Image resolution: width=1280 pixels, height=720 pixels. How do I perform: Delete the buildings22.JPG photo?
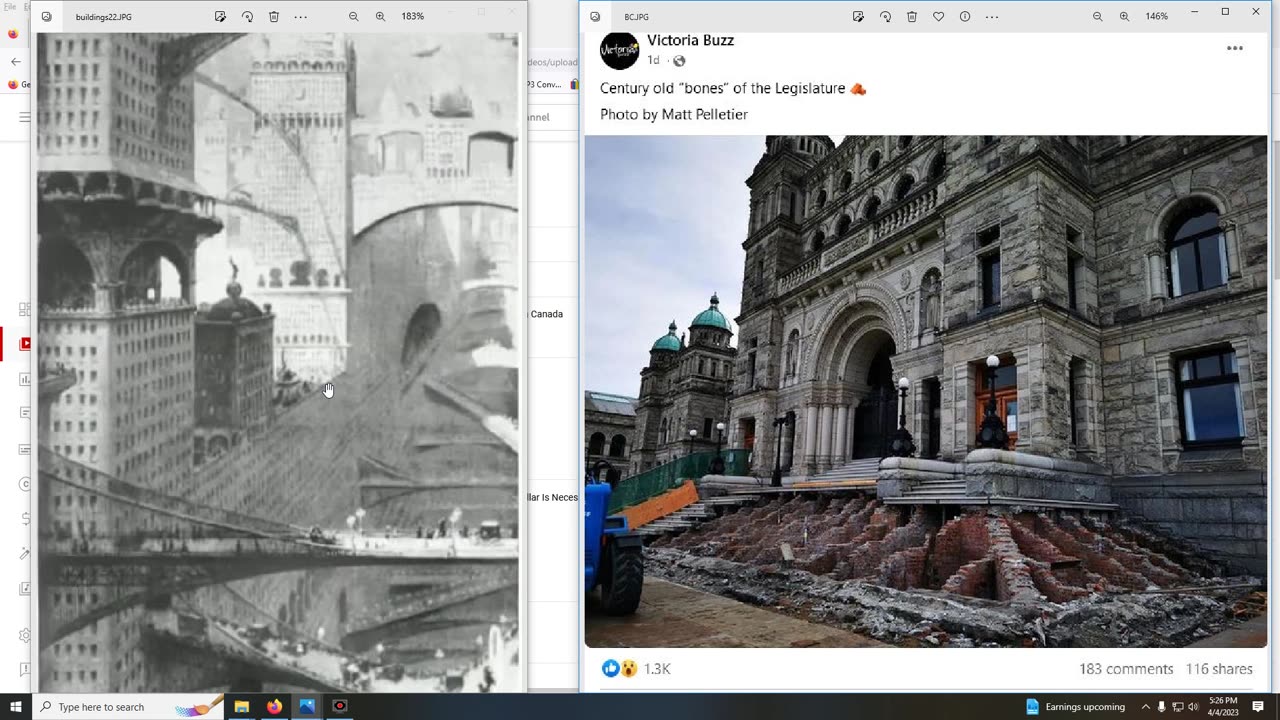pyautogui.click(x=274, y=17)
